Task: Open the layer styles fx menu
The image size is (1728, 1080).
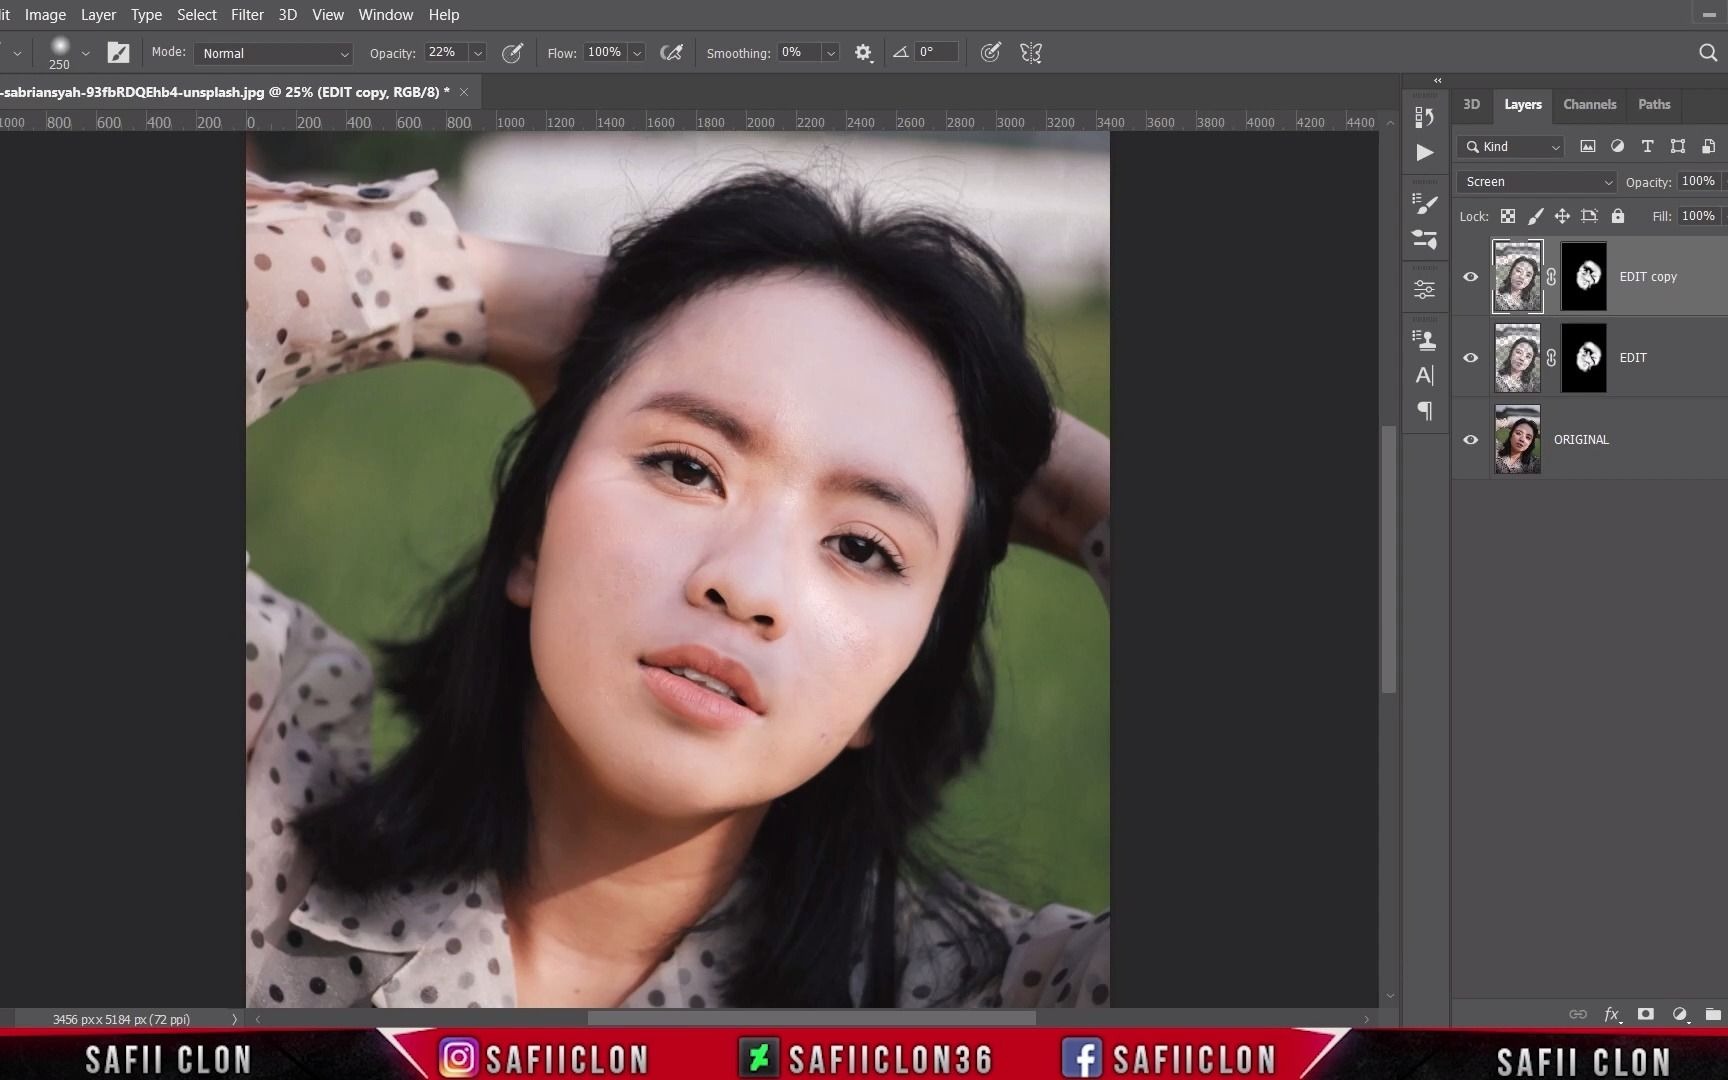Action: [1612, 1014]
